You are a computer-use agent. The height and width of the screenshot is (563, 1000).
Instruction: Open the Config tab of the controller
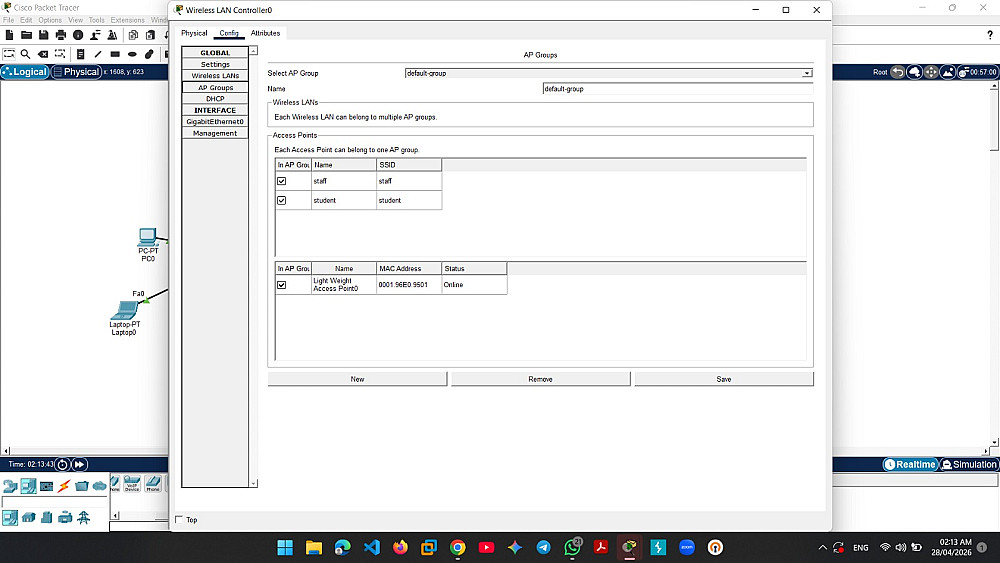229,33
